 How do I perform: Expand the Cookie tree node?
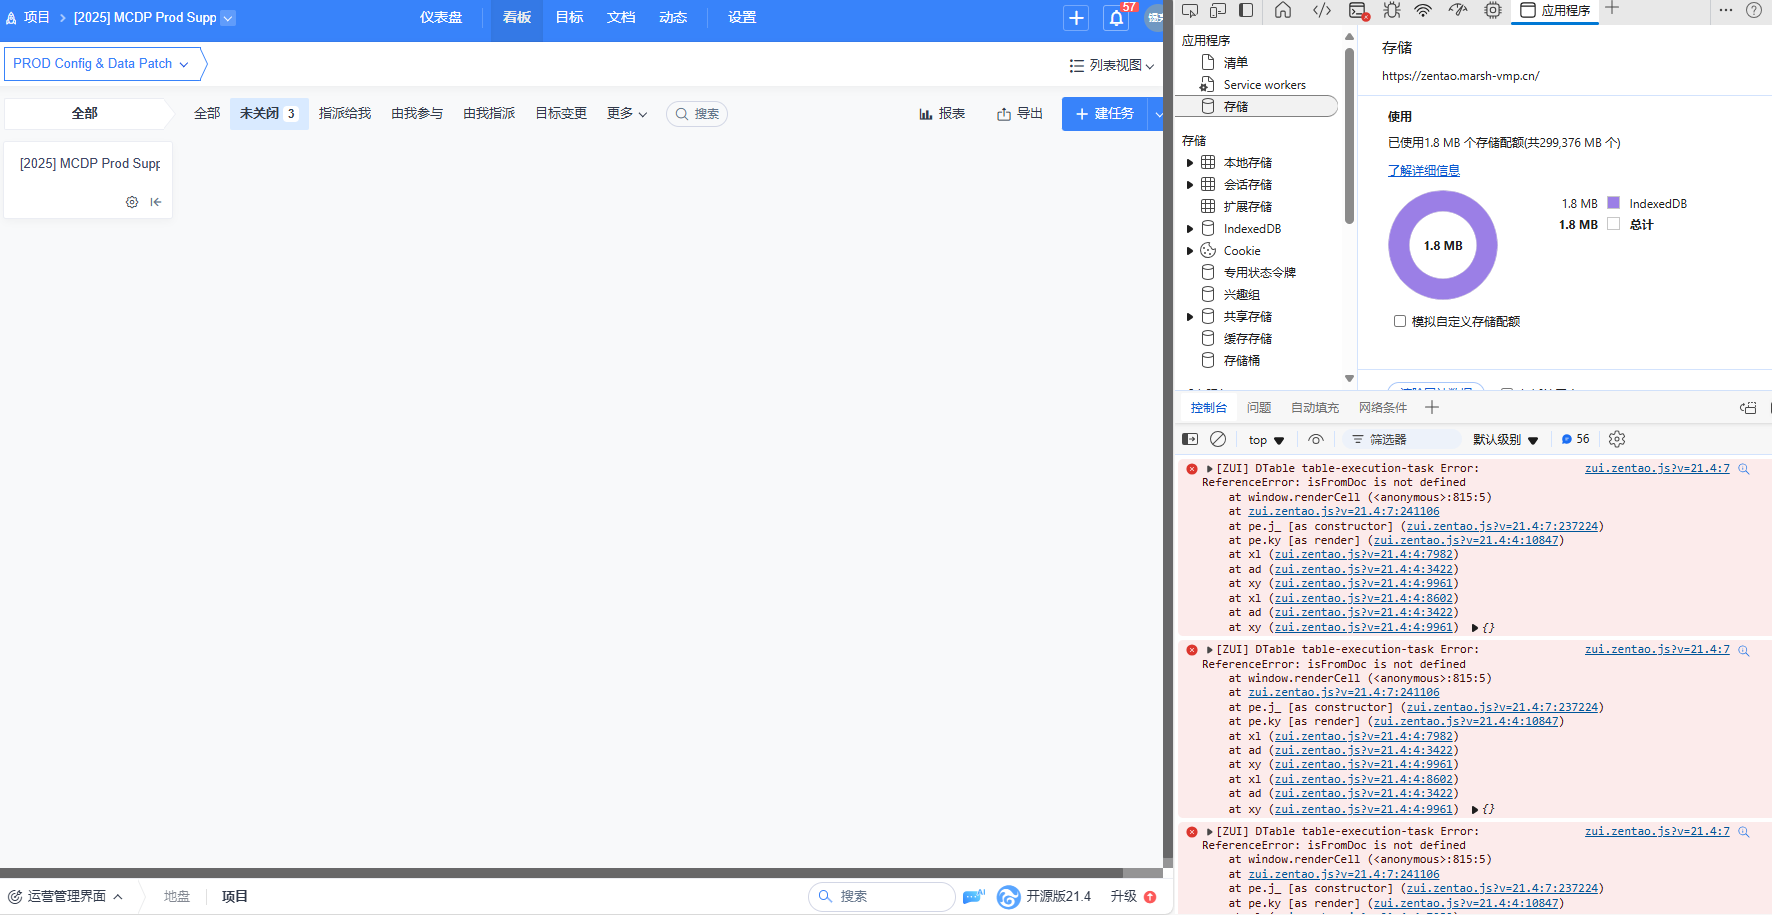(1190, 251)
